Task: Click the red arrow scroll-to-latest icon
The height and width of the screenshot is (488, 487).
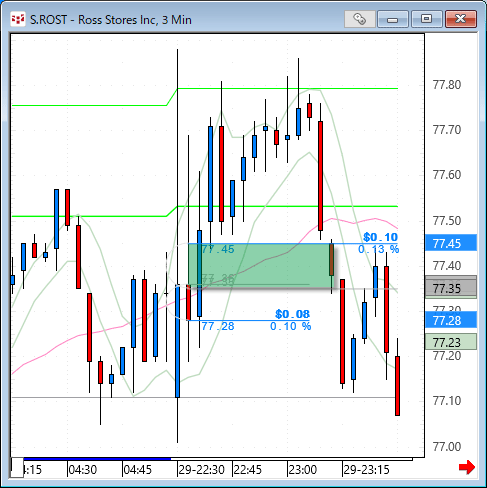Action: point(467,467)
